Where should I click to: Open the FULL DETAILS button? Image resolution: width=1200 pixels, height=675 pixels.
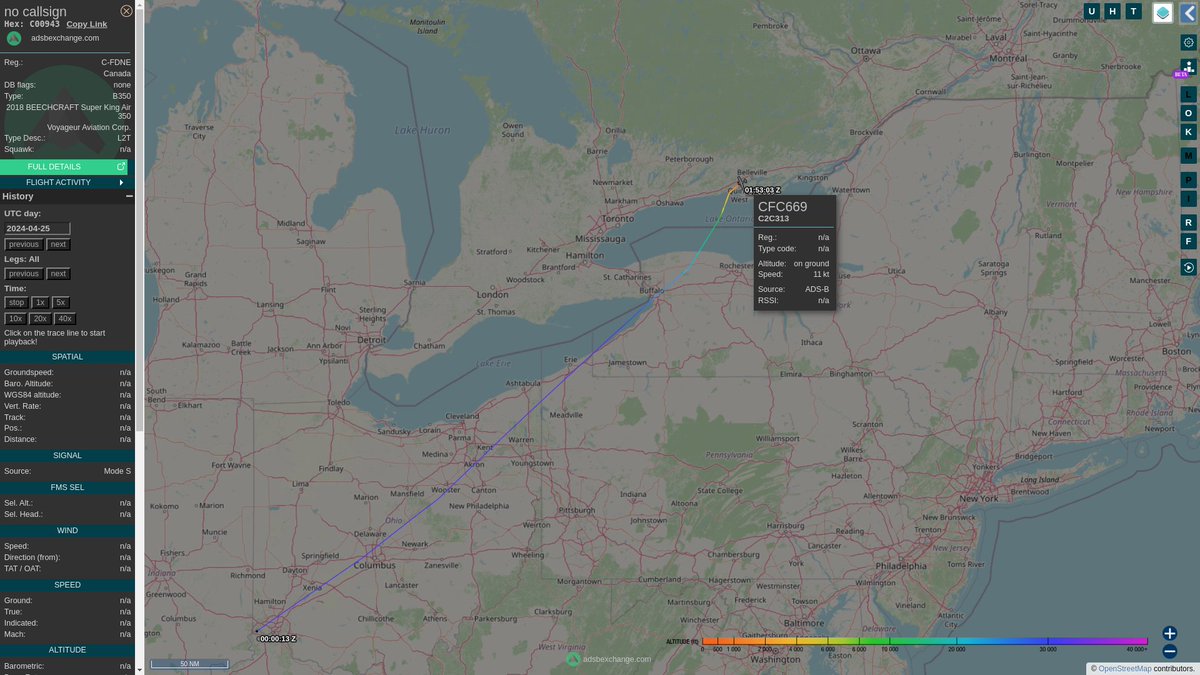[64, 167]
